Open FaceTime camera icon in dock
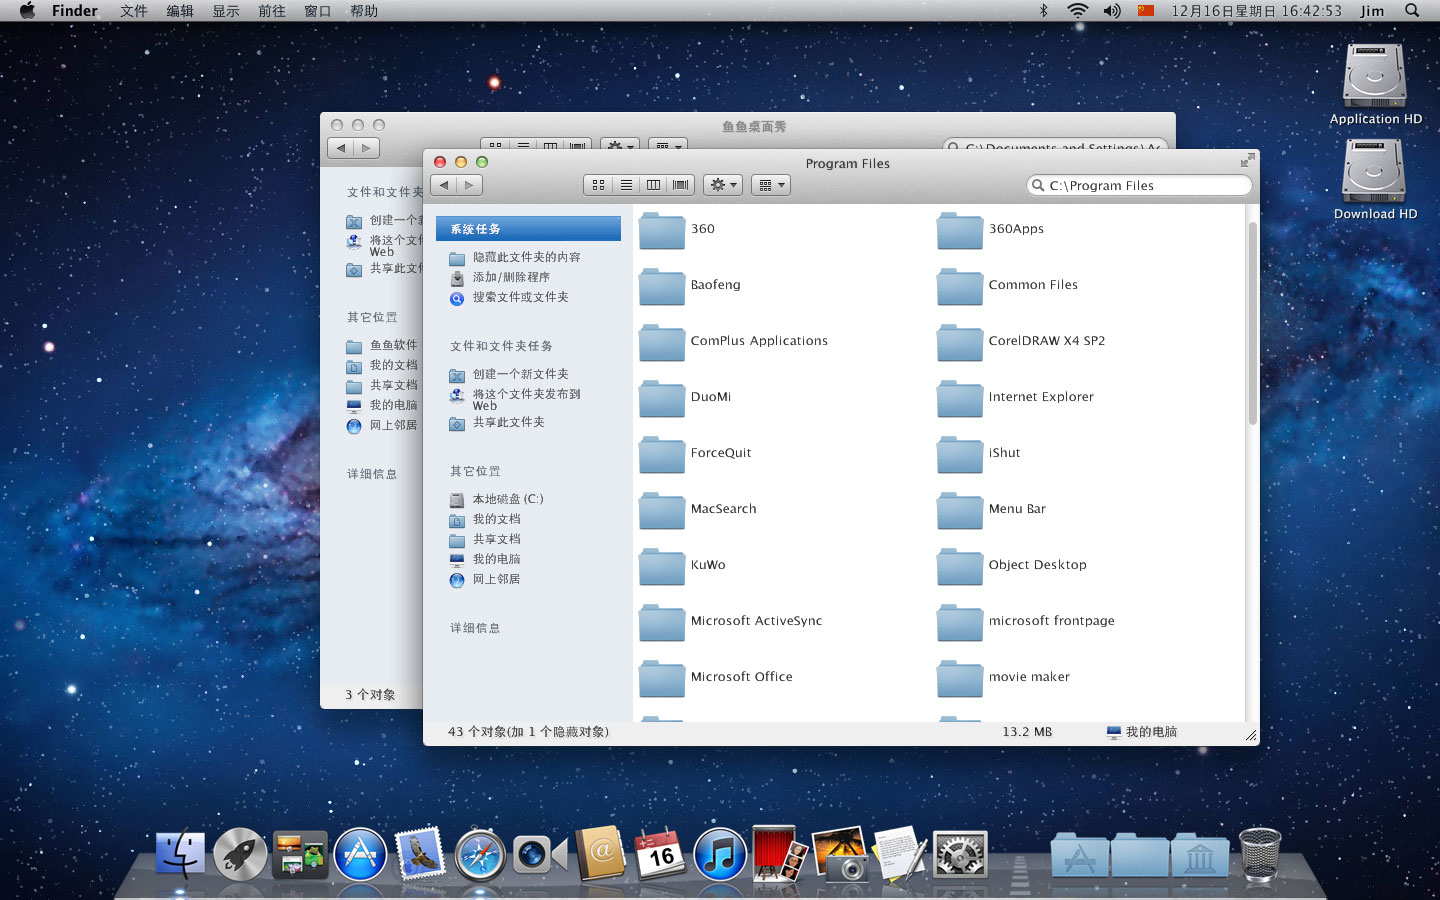The height and width of the screenshot is (900, 1440). [540, 855]
